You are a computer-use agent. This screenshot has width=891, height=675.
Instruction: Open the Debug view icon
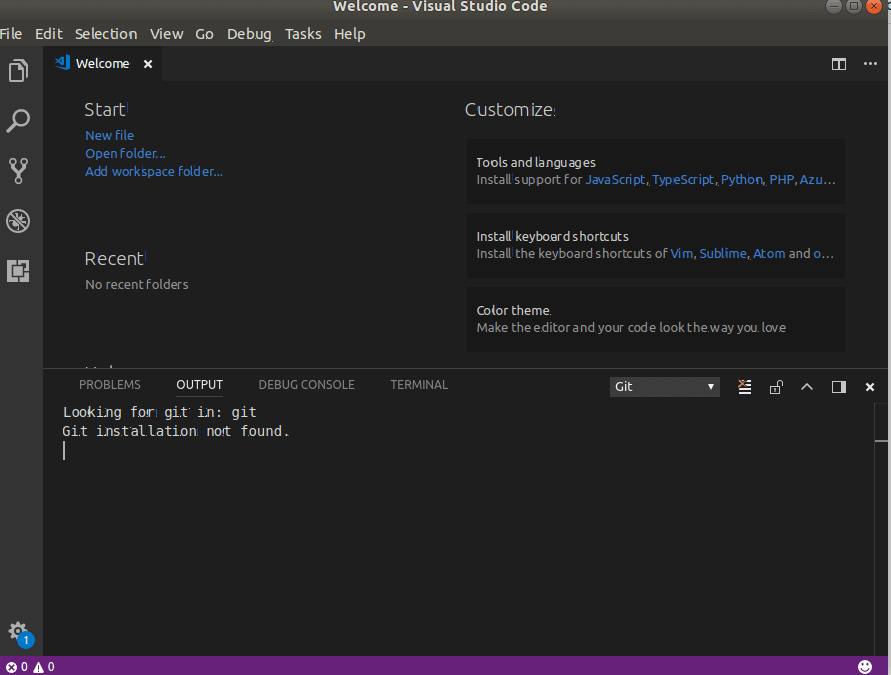[19, 220]
